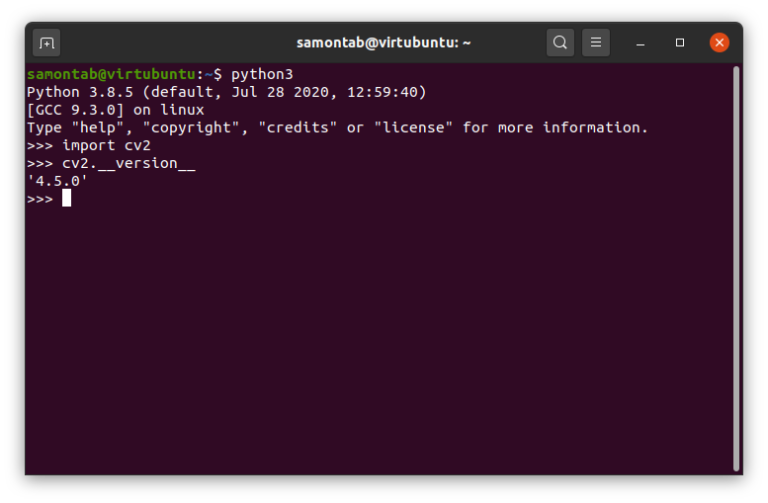The height and width of the screenshot is (503, 768).
Task: Click the word "license" in terminal
Action: [415, 128]
